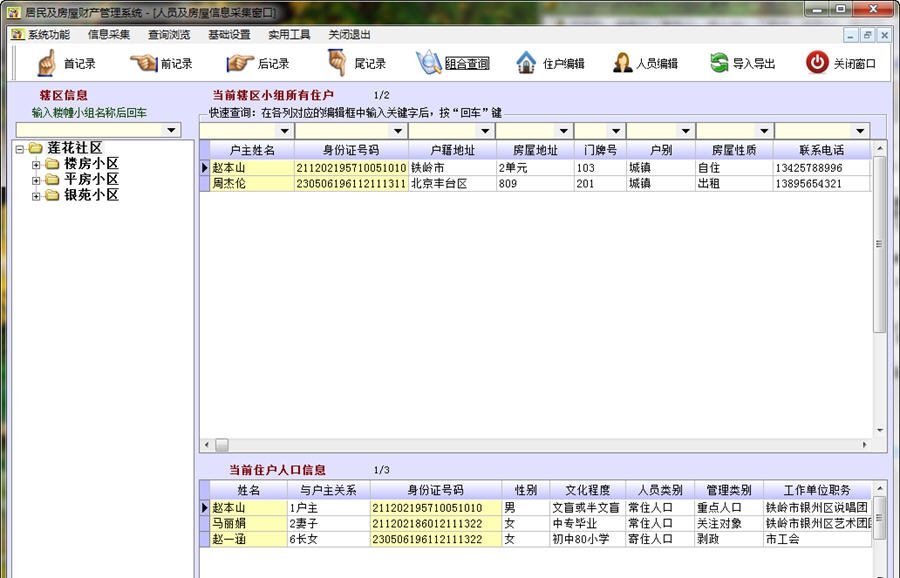Open 组合查询 combined query tool

pyautogui.click(x=429, y=63)
